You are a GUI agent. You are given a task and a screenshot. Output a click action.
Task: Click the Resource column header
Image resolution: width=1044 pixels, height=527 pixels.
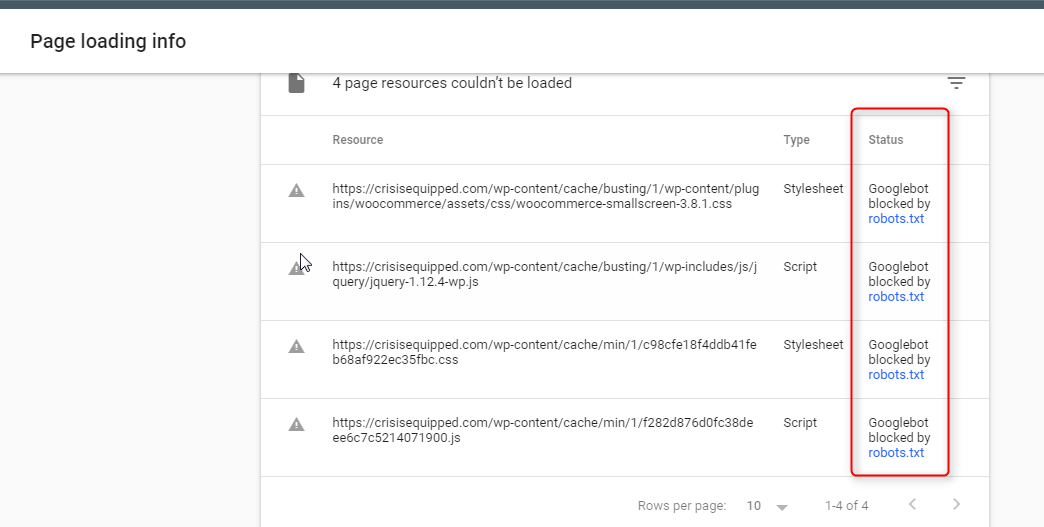[x=358, y=140]
